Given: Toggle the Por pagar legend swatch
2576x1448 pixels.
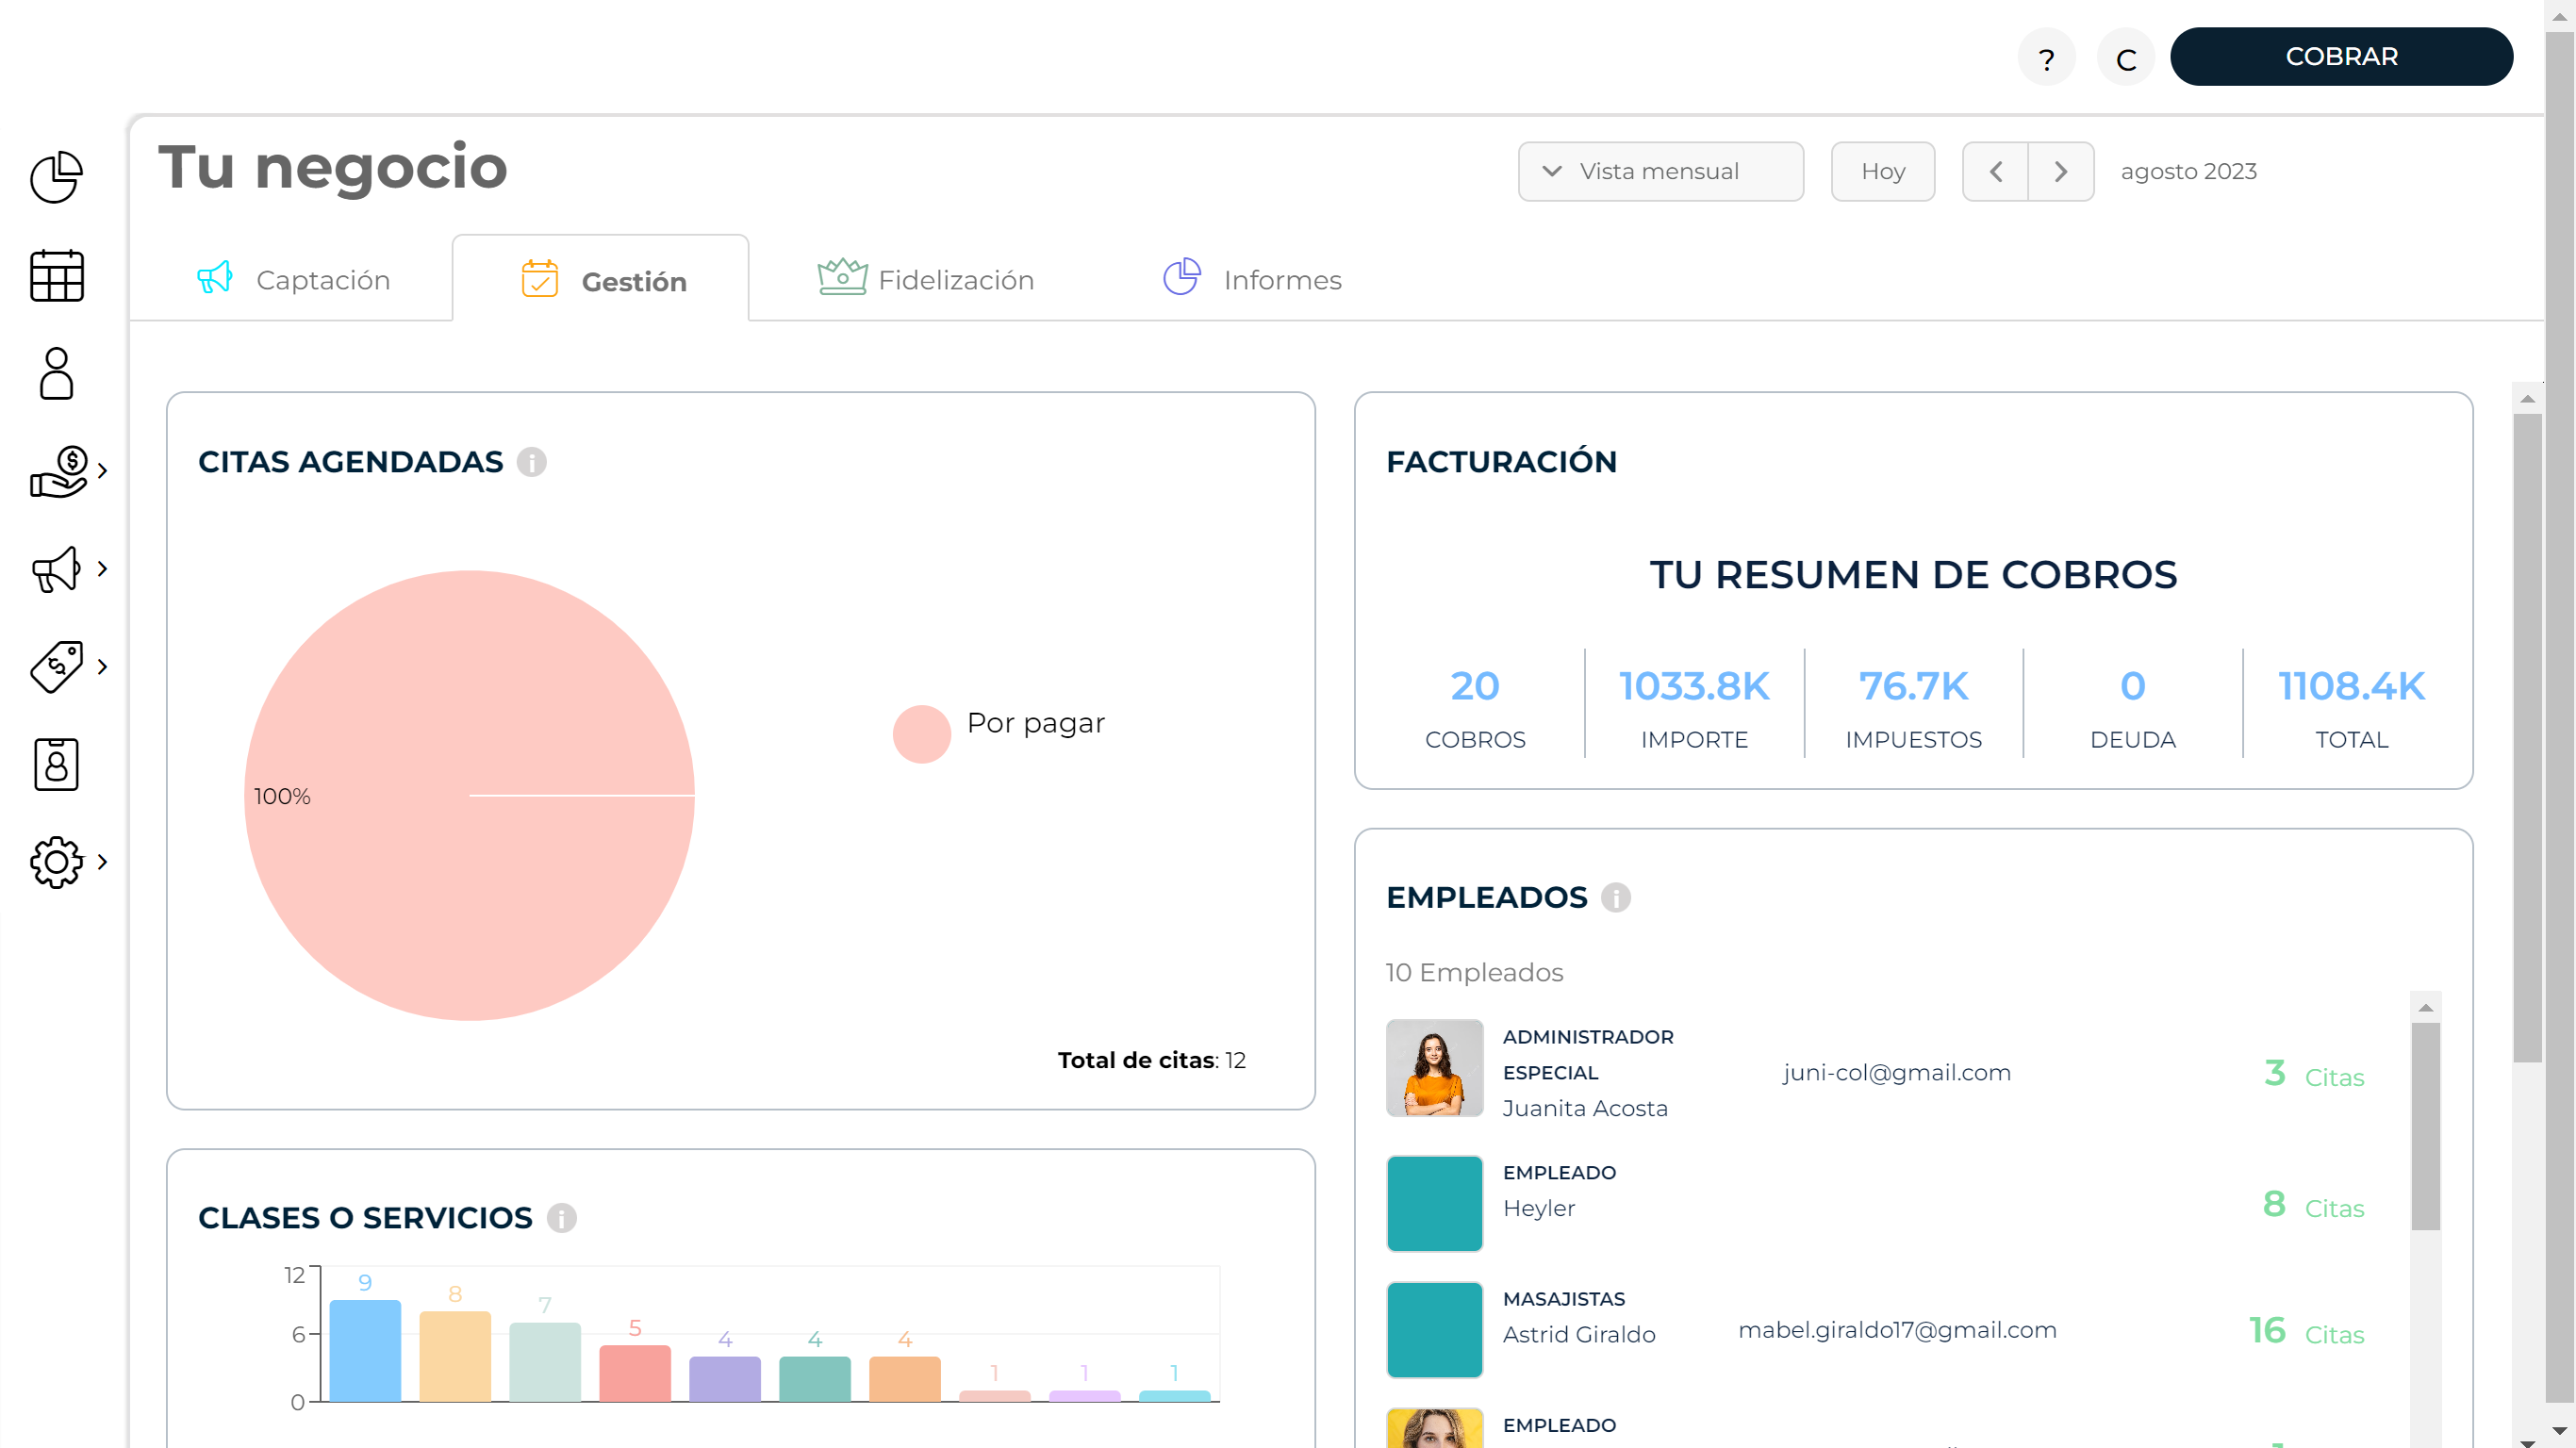Looking at the screenshot, I should 921,734.
